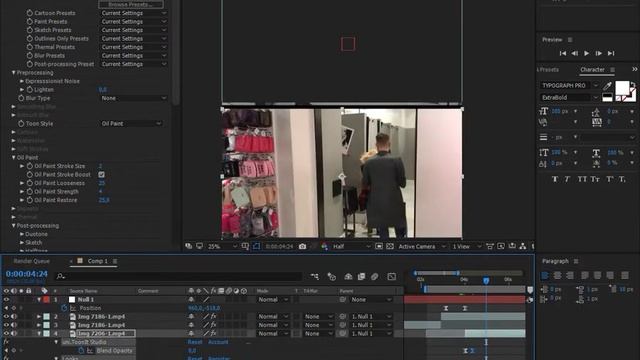The image size is (640, 360).
Task: Open the white fill color swatch
Action: click(622, 87)
